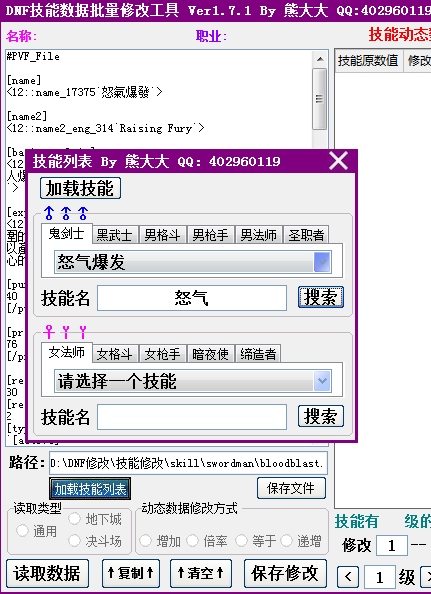Switch to the 黑武士 tab
431x594 pixels.
[115, 235]
